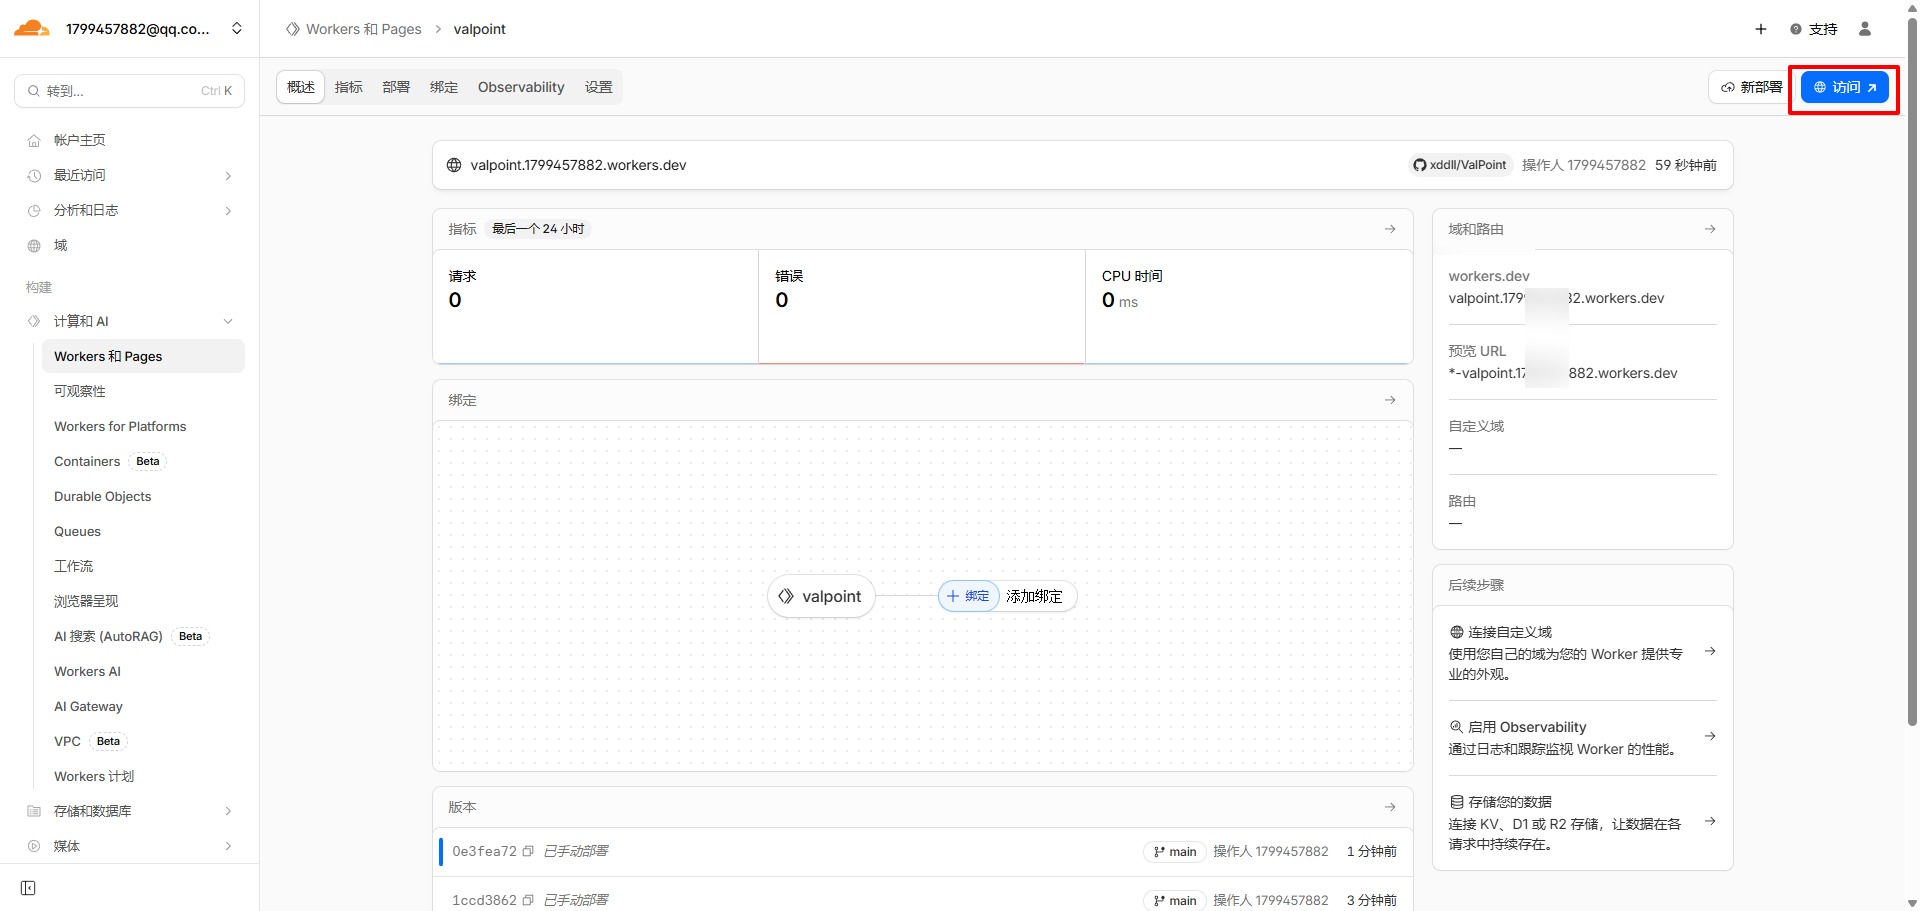Expand 存储和数据库 section

(130, 811)
